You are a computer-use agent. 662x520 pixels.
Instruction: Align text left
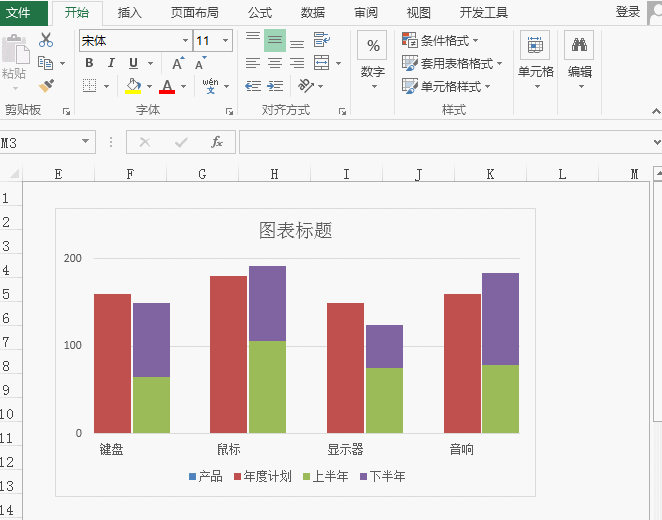point(253,63)
